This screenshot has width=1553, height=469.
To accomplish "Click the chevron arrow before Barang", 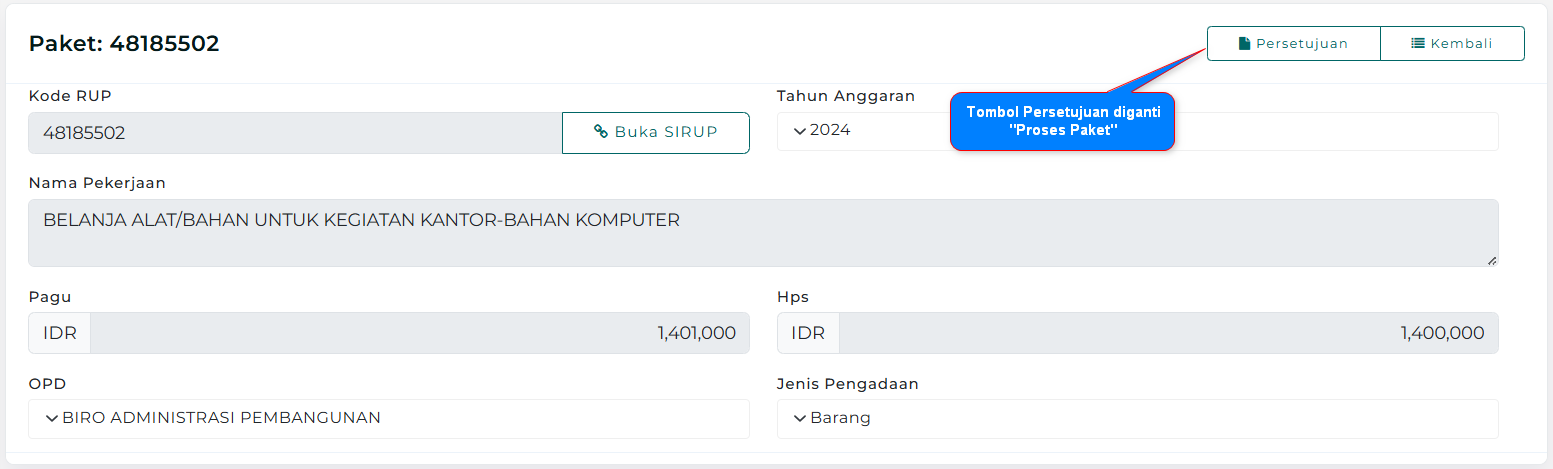I will (x=799, y=418).
